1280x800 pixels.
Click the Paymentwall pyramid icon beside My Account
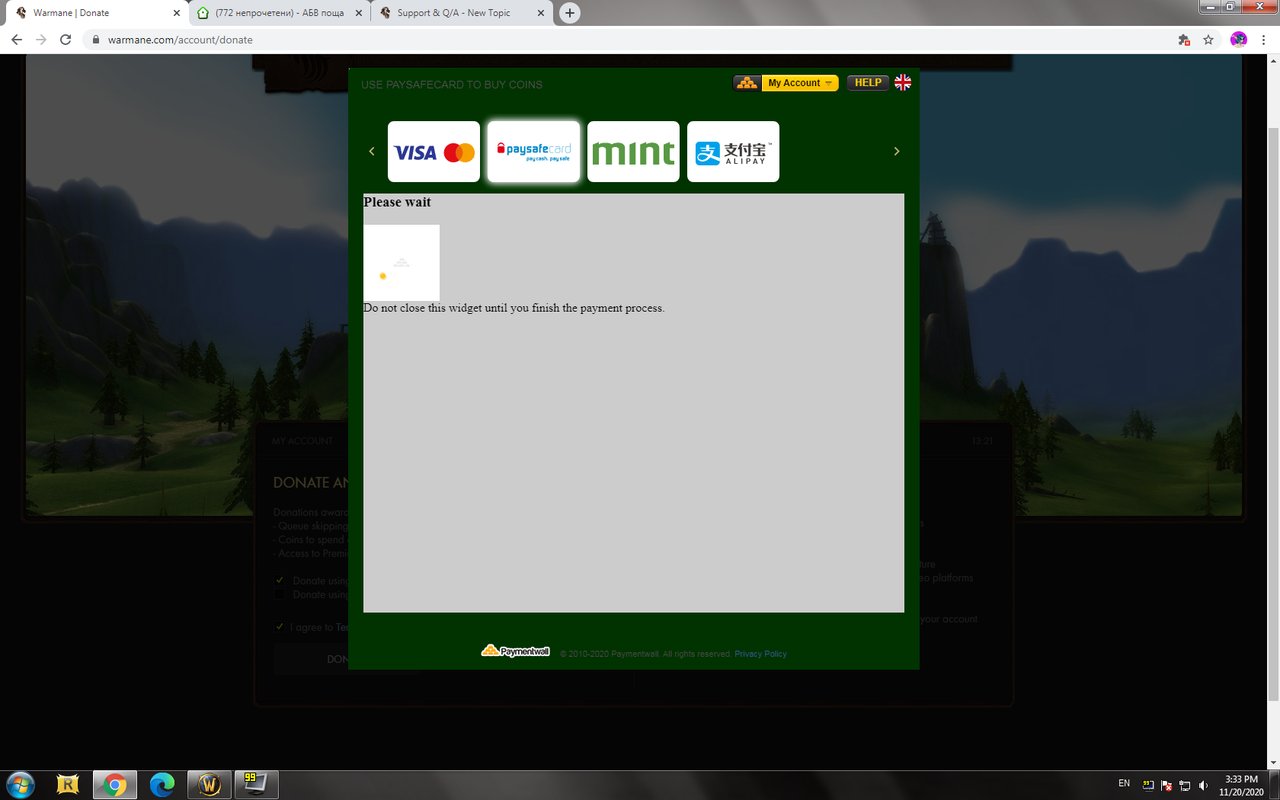(x=747, y=83)
